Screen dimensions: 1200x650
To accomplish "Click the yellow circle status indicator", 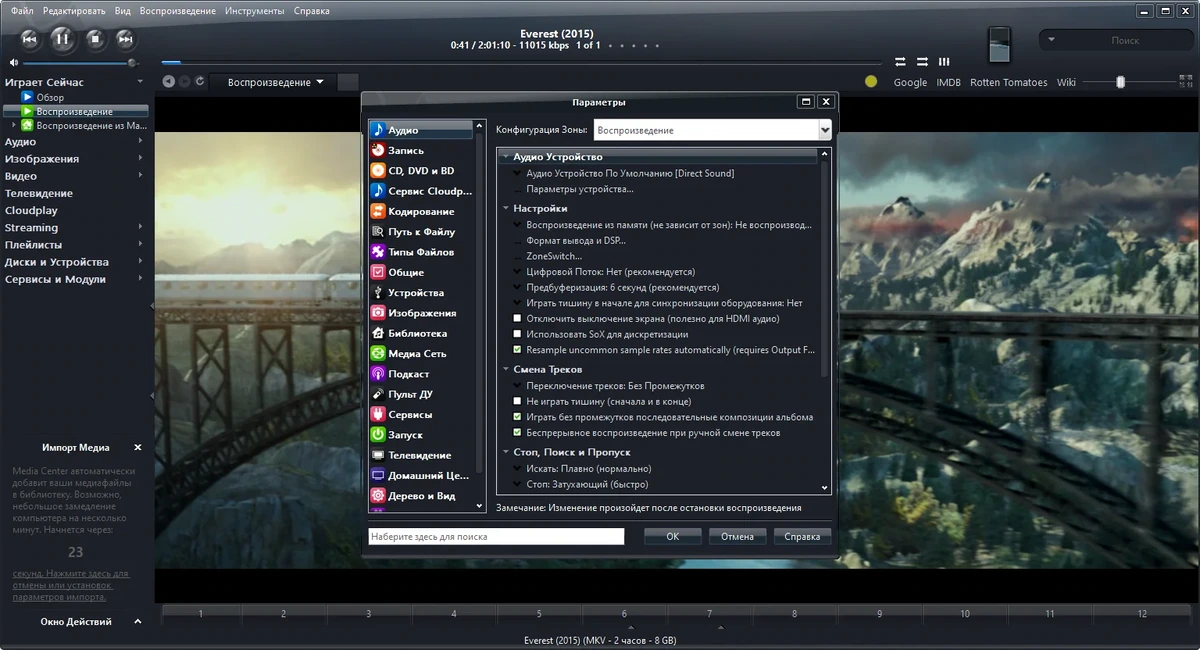I will click(x=871, y=82).
